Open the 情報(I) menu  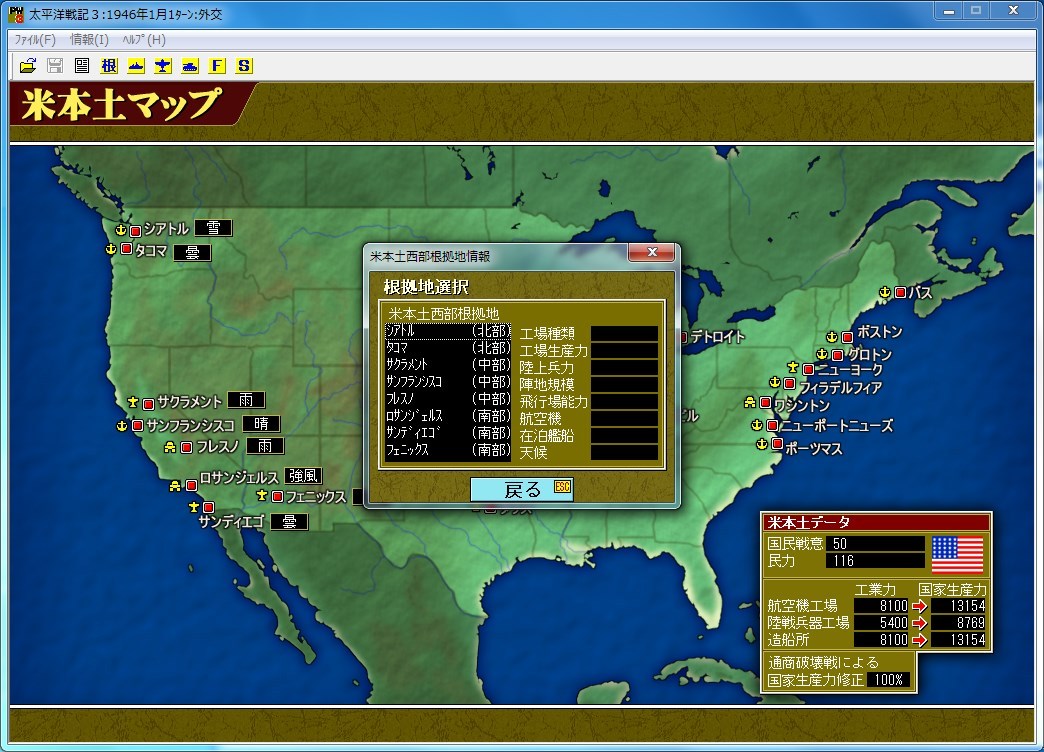[89, 39]
